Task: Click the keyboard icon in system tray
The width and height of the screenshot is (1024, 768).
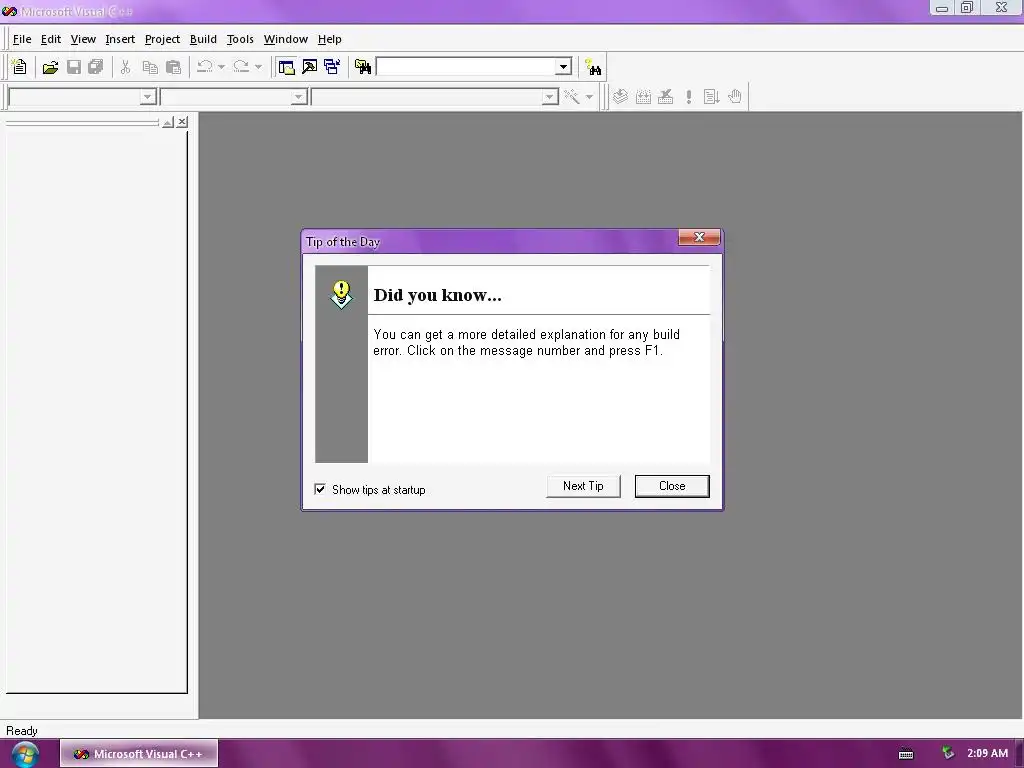Action: (x=906, y=754)
